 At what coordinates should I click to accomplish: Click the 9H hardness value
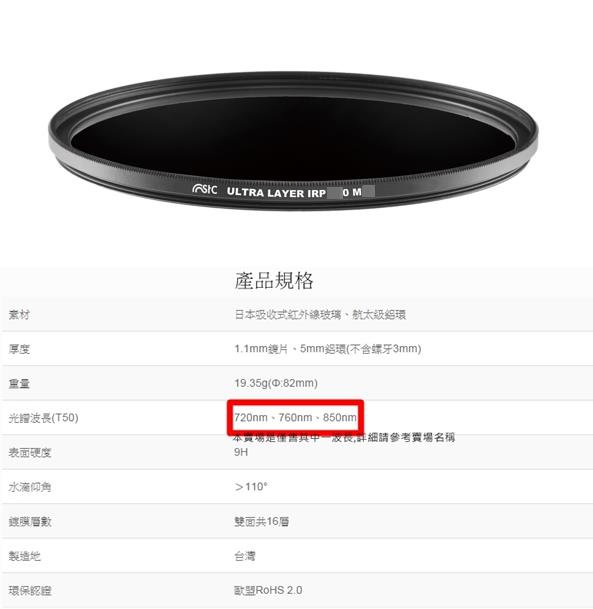[241, 452]
